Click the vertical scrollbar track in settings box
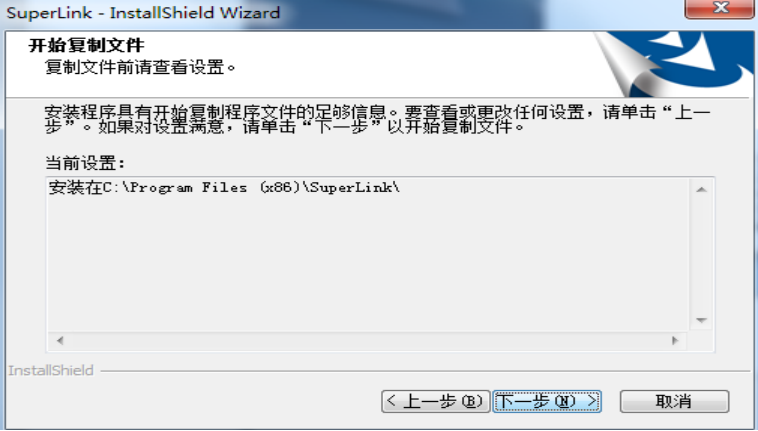The image size is (758, 431). 701,255
